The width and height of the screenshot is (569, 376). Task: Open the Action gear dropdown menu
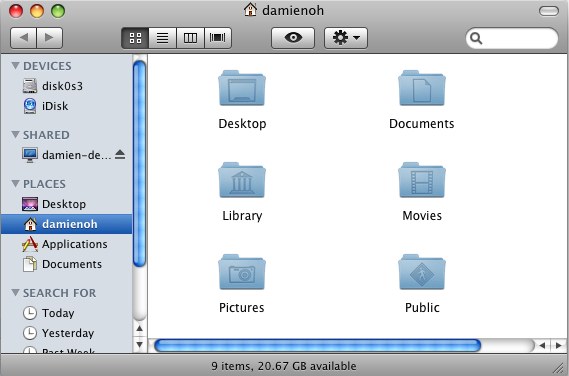(x=346, y=38)
